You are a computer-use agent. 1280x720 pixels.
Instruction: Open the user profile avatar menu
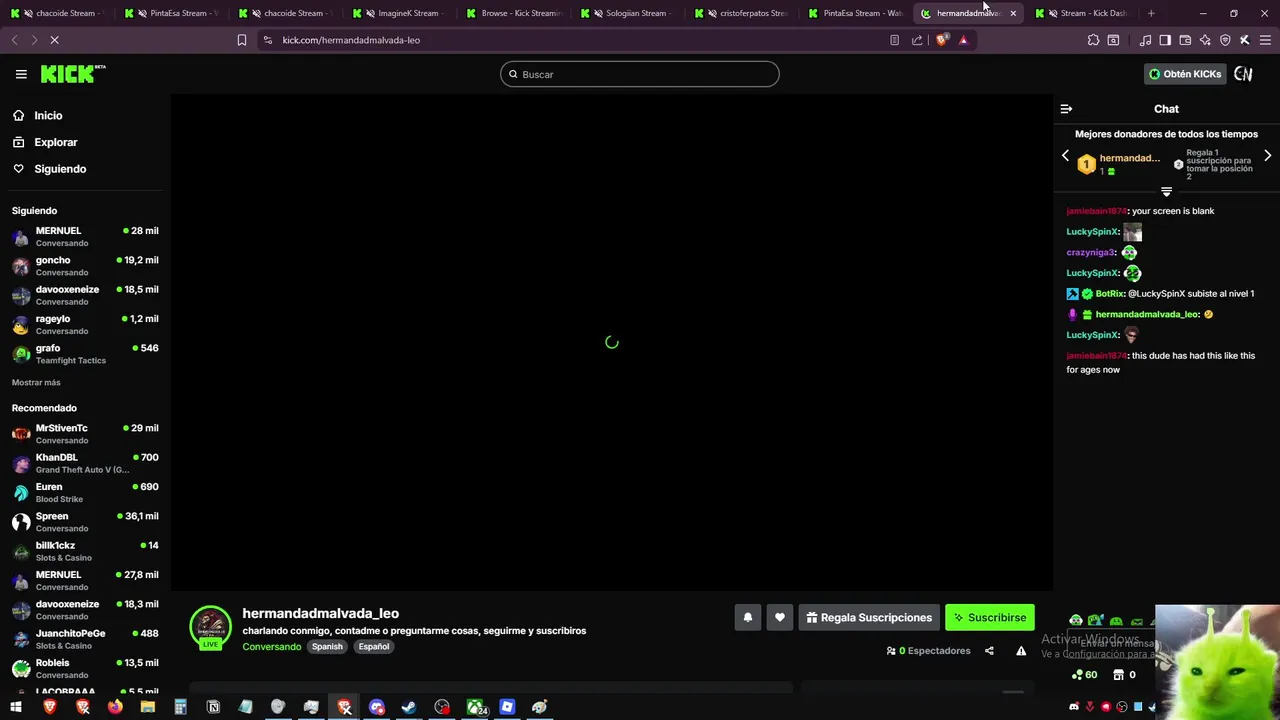pyautogui.click(x=1243, y=74)
